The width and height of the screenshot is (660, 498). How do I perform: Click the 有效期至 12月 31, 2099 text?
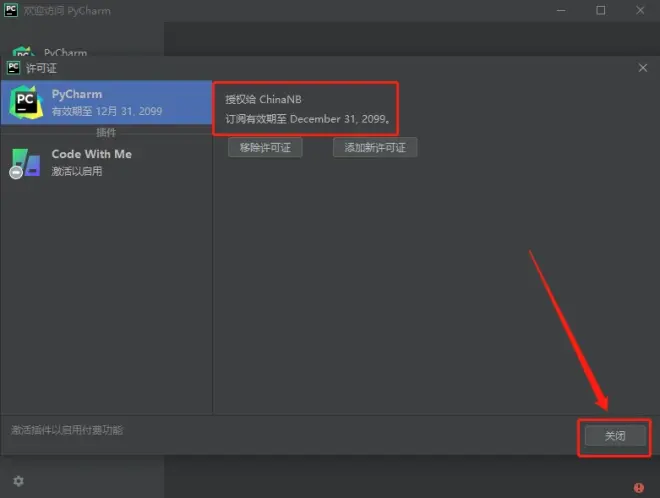point(107,111)
